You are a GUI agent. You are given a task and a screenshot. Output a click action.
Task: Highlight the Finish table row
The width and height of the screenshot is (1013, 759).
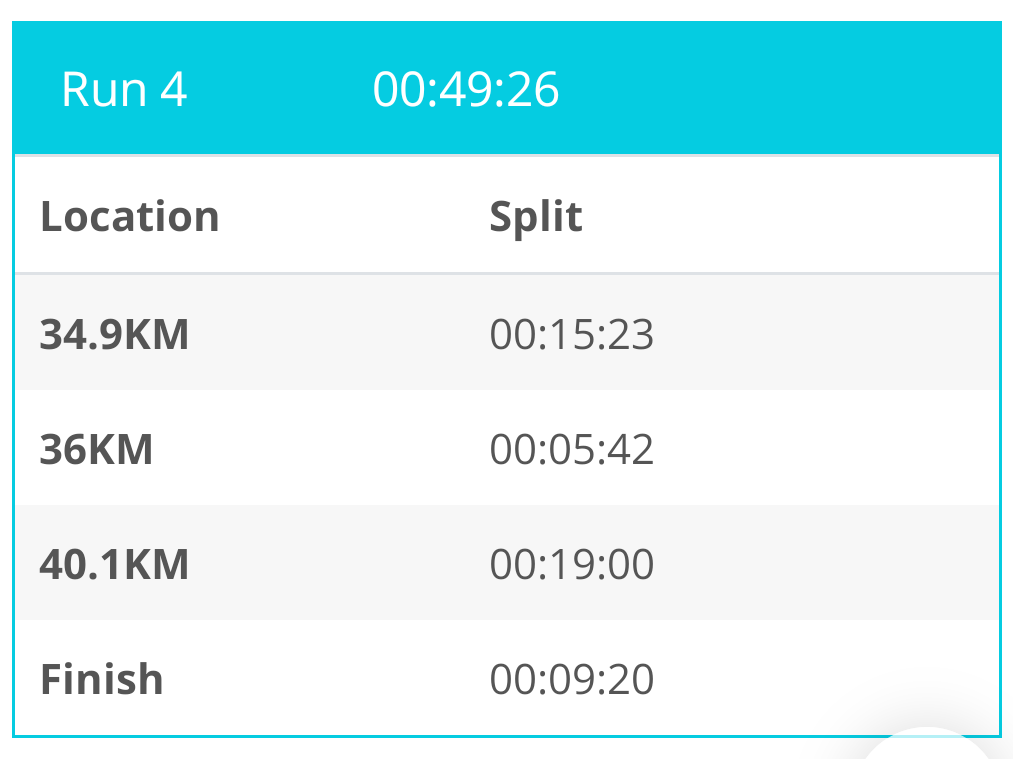(507, 678)
